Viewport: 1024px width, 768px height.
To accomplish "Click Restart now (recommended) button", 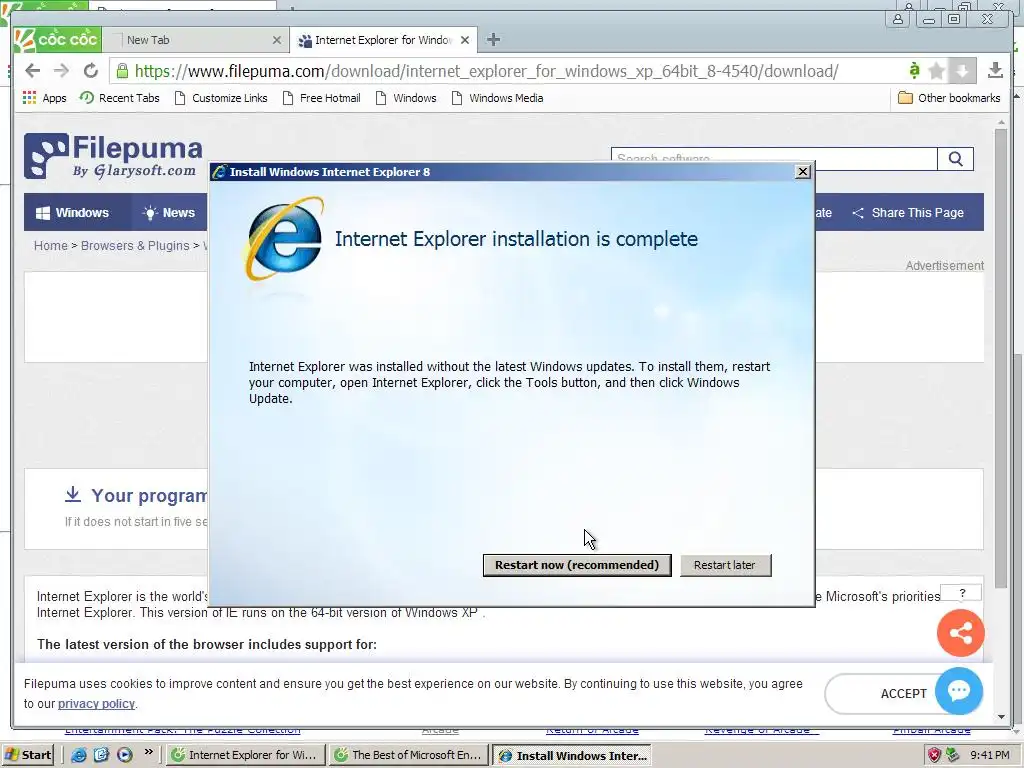I will [577, 565].
